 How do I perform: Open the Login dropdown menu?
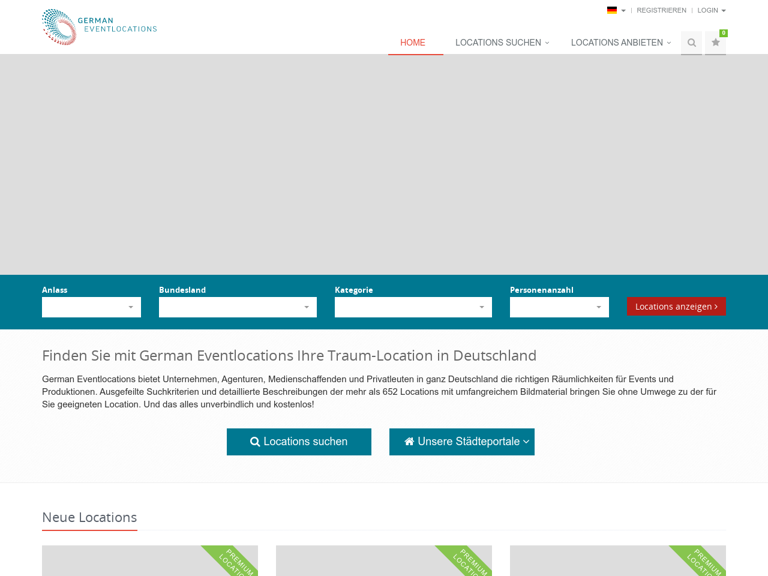pos(711,10)
